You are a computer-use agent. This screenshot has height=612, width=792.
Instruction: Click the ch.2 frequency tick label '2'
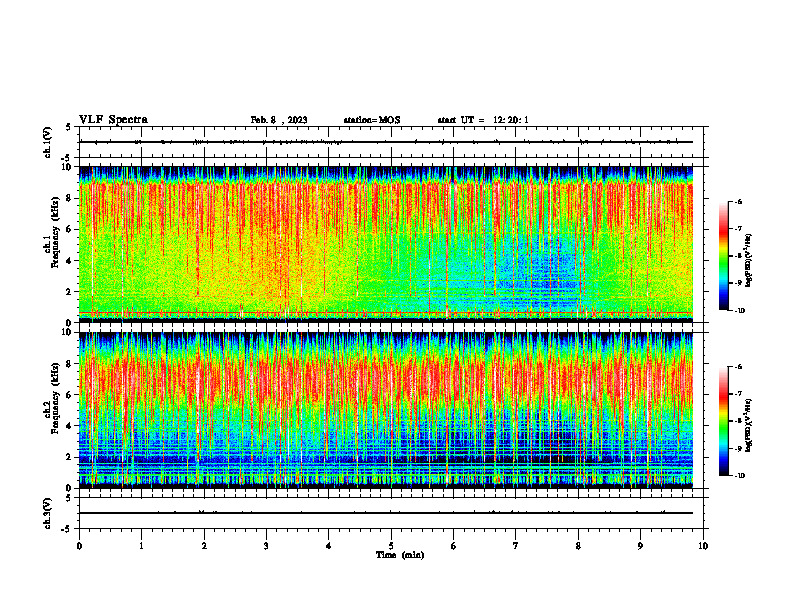click(x=69, y=457)
